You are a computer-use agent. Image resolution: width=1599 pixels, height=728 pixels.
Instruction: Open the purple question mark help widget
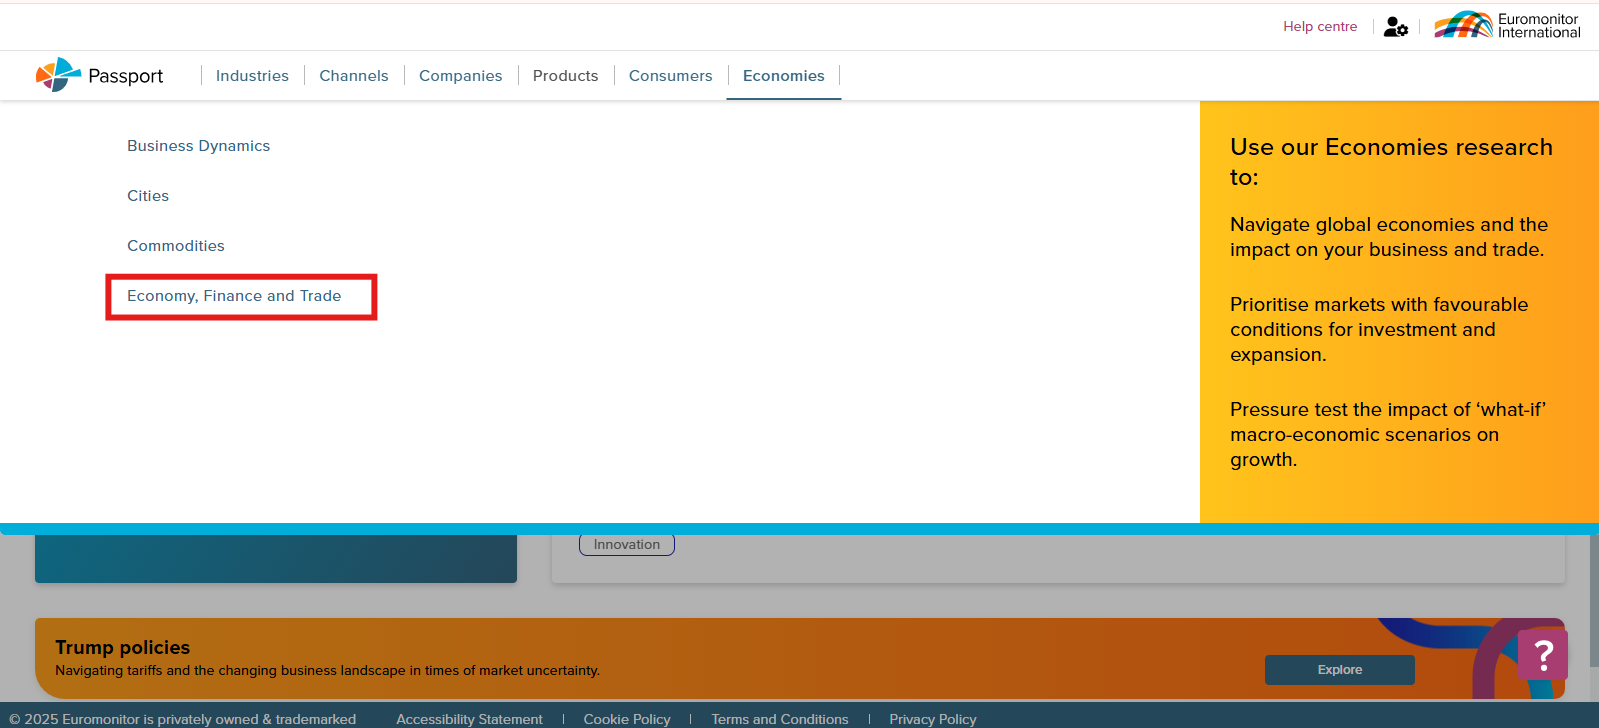[1542, 655]
